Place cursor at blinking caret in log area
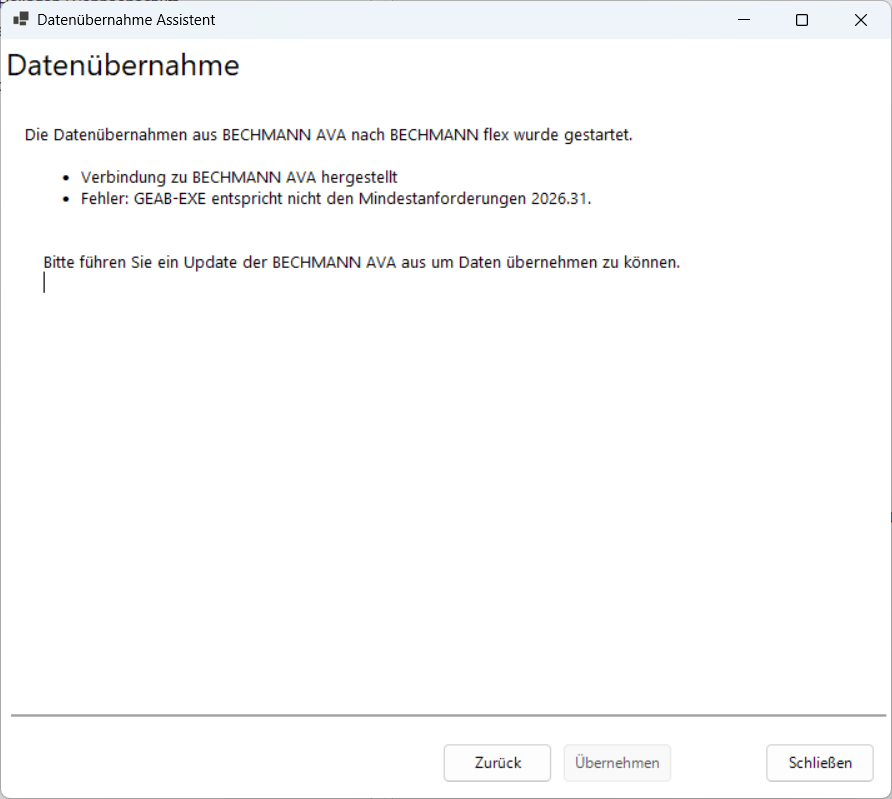 [x=45, y=283]
